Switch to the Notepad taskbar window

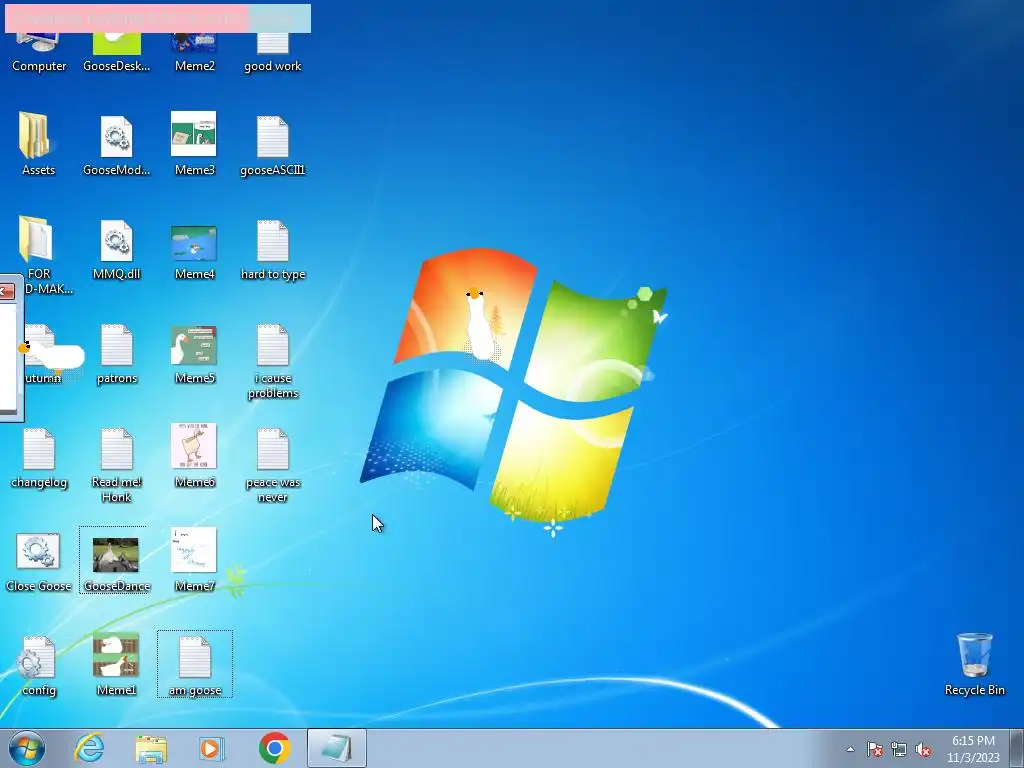[x=337, y=748]
